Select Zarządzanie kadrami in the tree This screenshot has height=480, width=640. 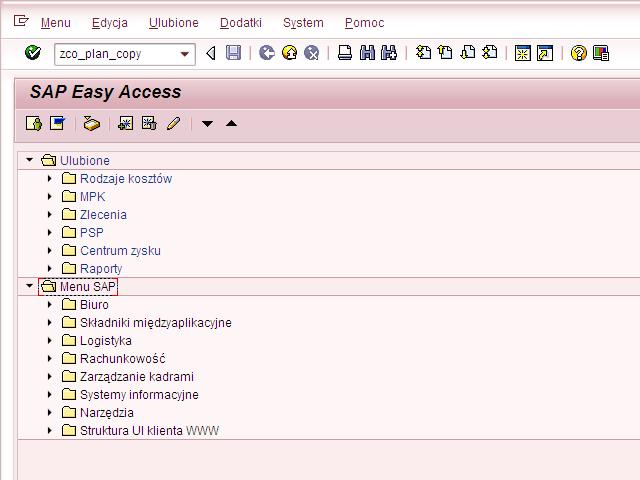[x=137, y=377]
